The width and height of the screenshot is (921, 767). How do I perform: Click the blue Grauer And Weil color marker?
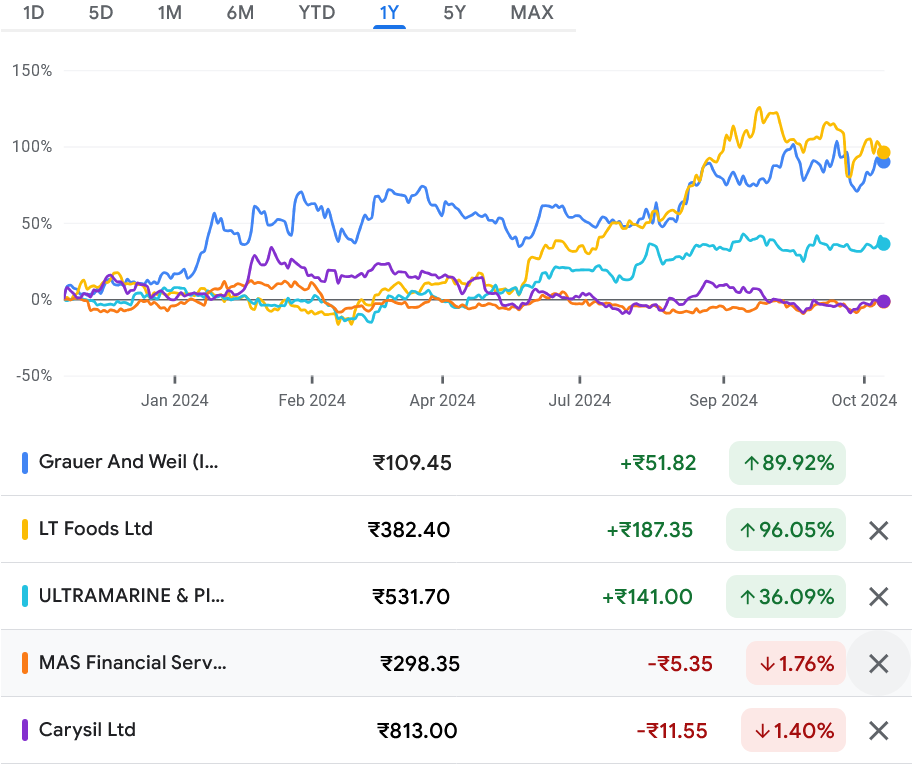[25, 463]
